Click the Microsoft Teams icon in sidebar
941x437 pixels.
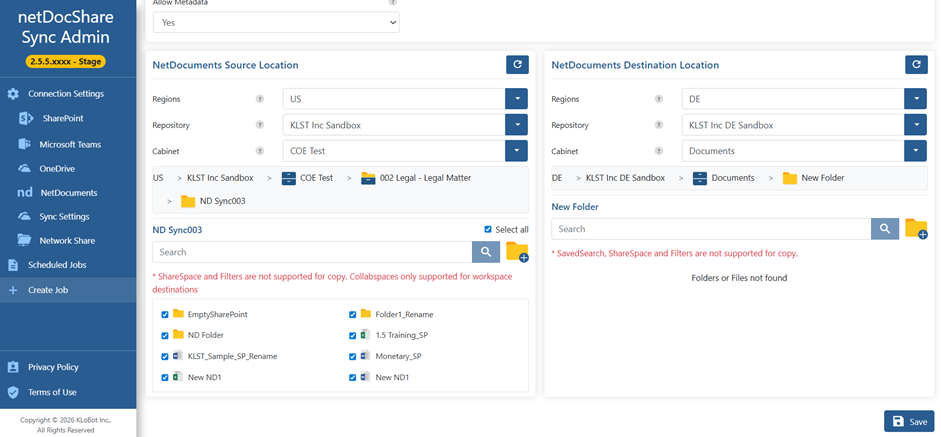coord(25,144)
